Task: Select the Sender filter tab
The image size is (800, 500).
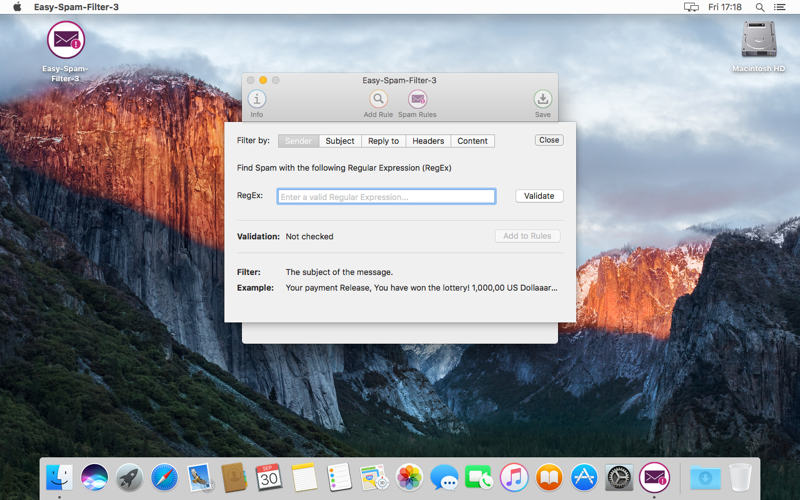Action: coord(298,141)
